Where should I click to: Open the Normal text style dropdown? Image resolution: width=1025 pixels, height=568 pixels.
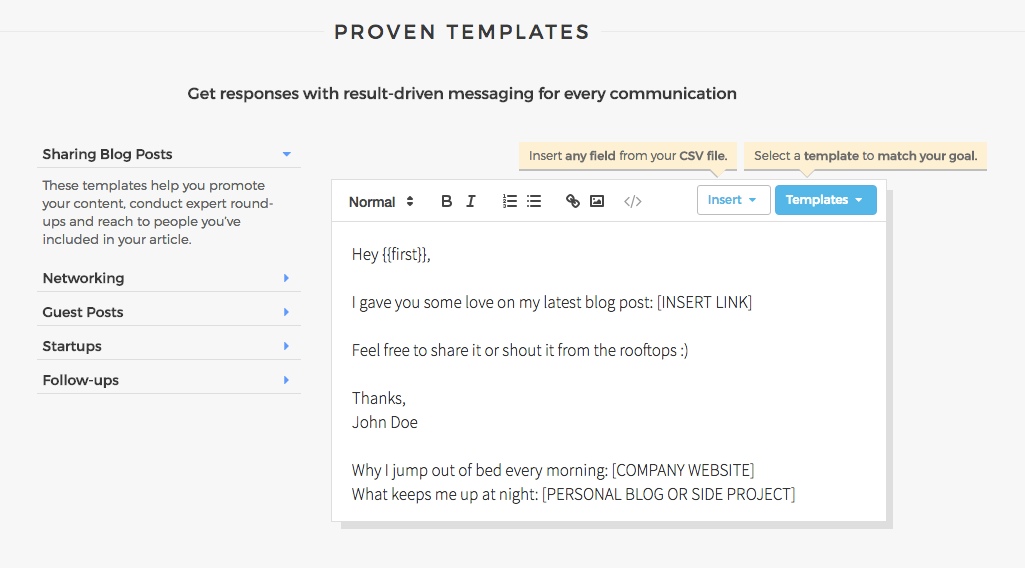[381, 202]
